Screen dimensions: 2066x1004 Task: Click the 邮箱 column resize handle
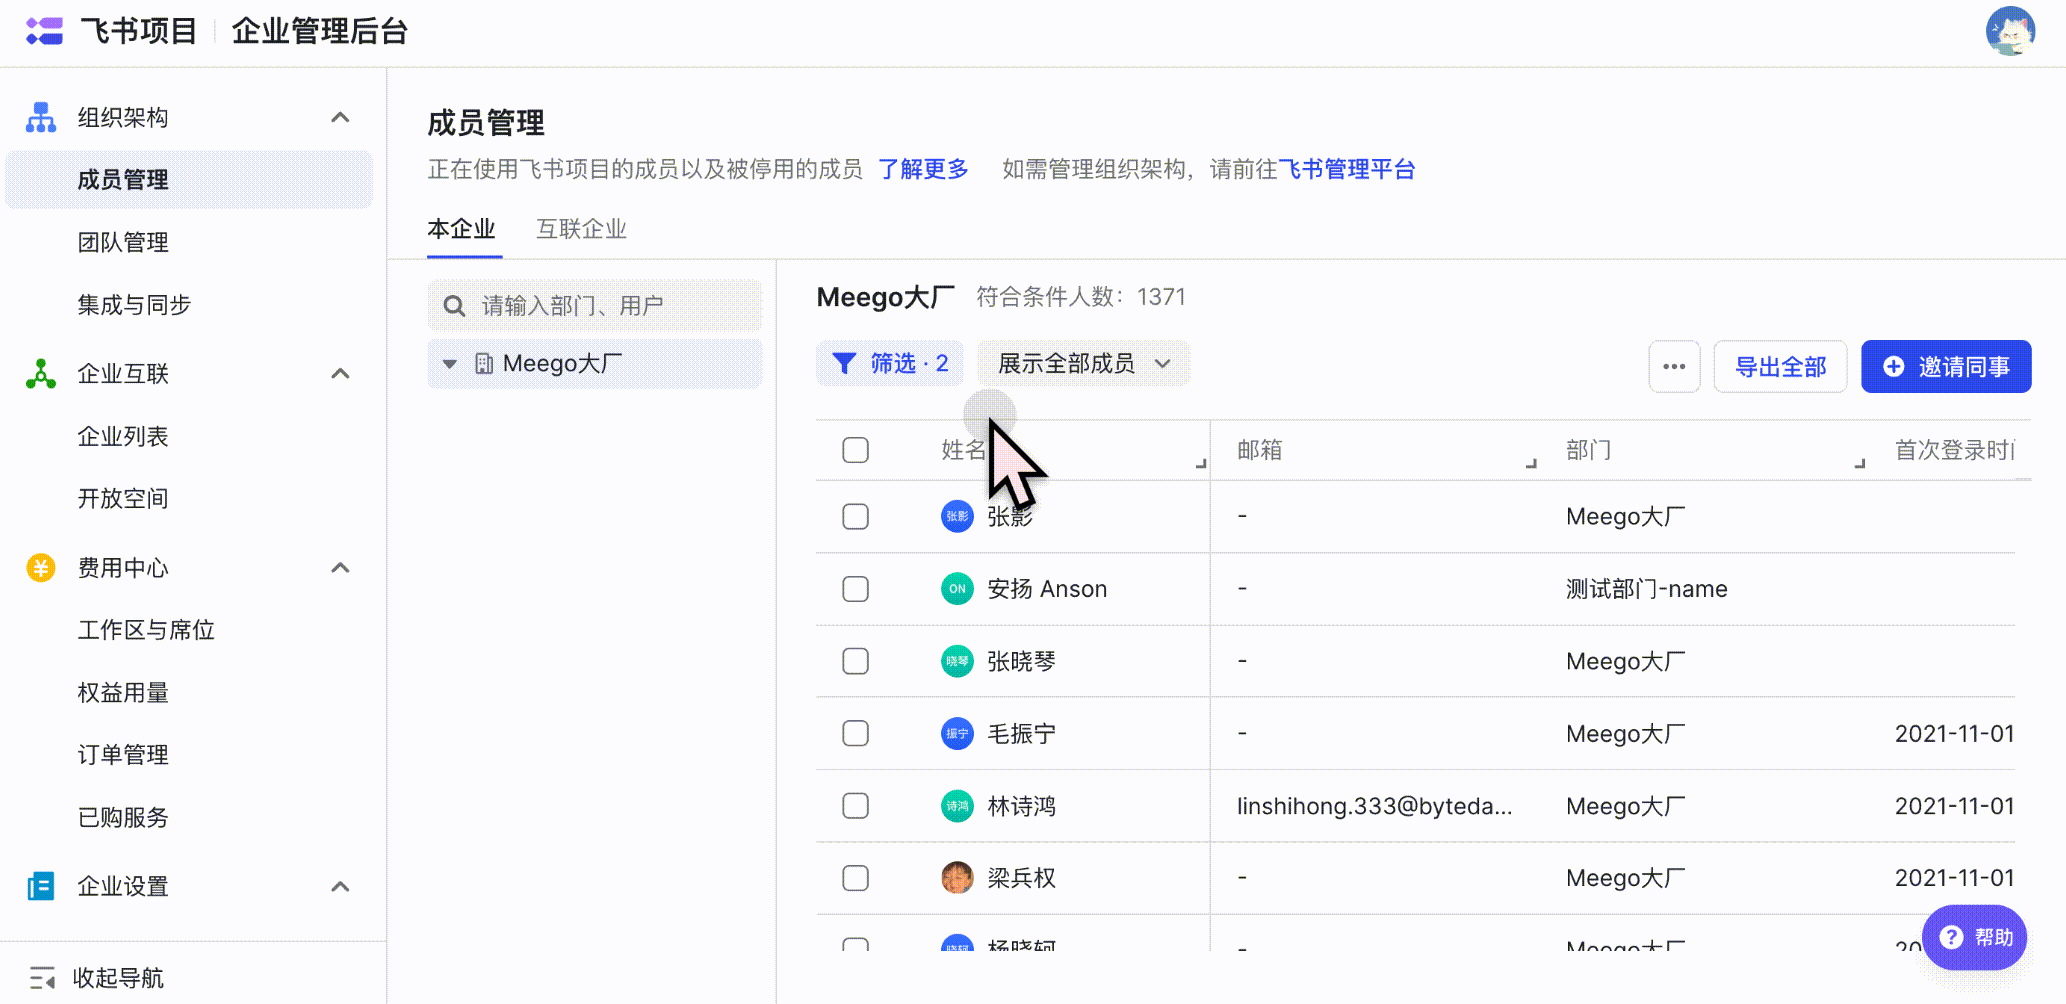1531,463
